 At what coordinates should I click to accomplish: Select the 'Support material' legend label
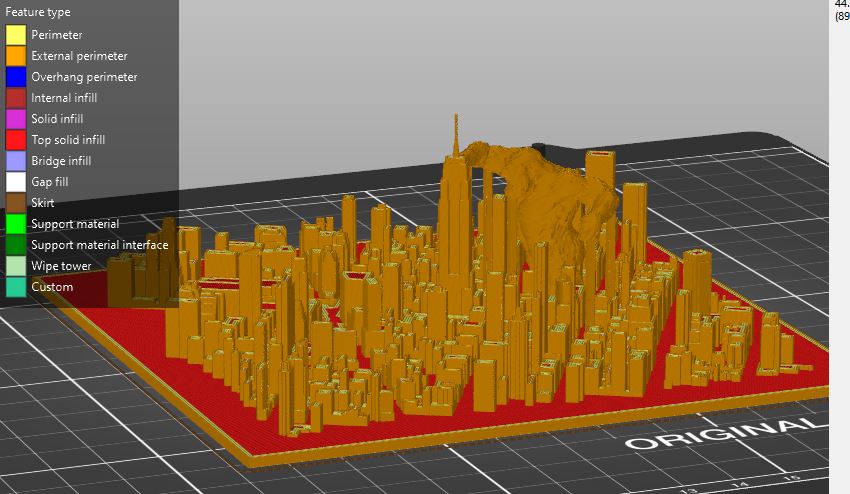click(x=75, y=224)
